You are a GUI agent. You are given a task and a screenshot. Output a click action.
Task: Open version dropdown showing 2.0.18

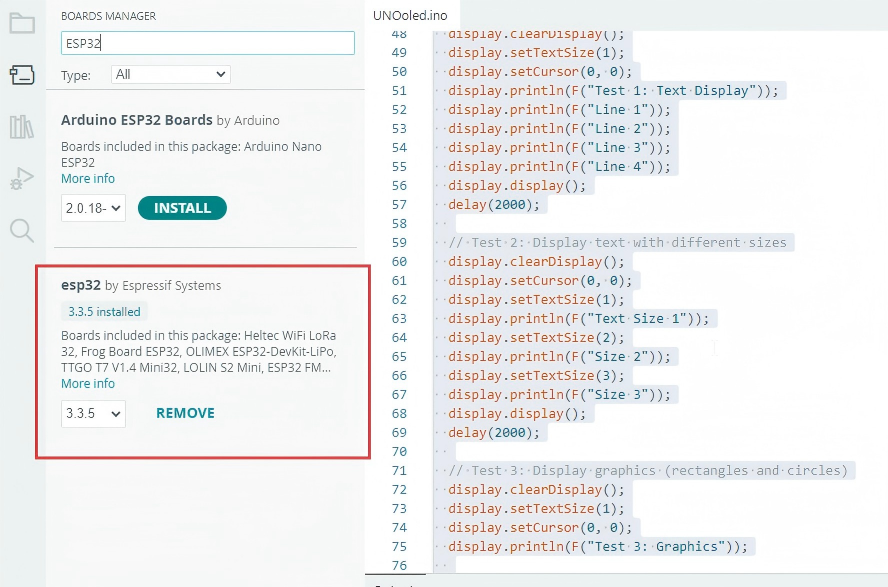(93, 208)
